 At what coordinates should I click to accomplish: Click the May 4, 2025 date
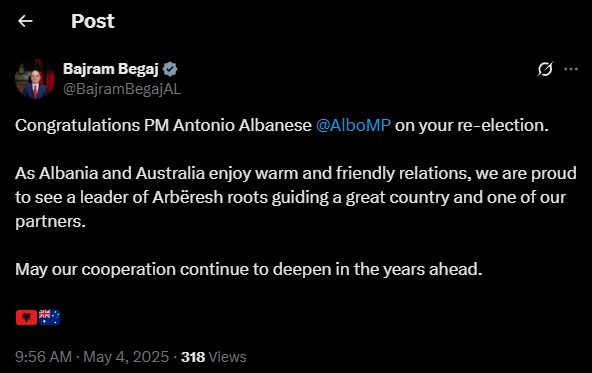126,357
